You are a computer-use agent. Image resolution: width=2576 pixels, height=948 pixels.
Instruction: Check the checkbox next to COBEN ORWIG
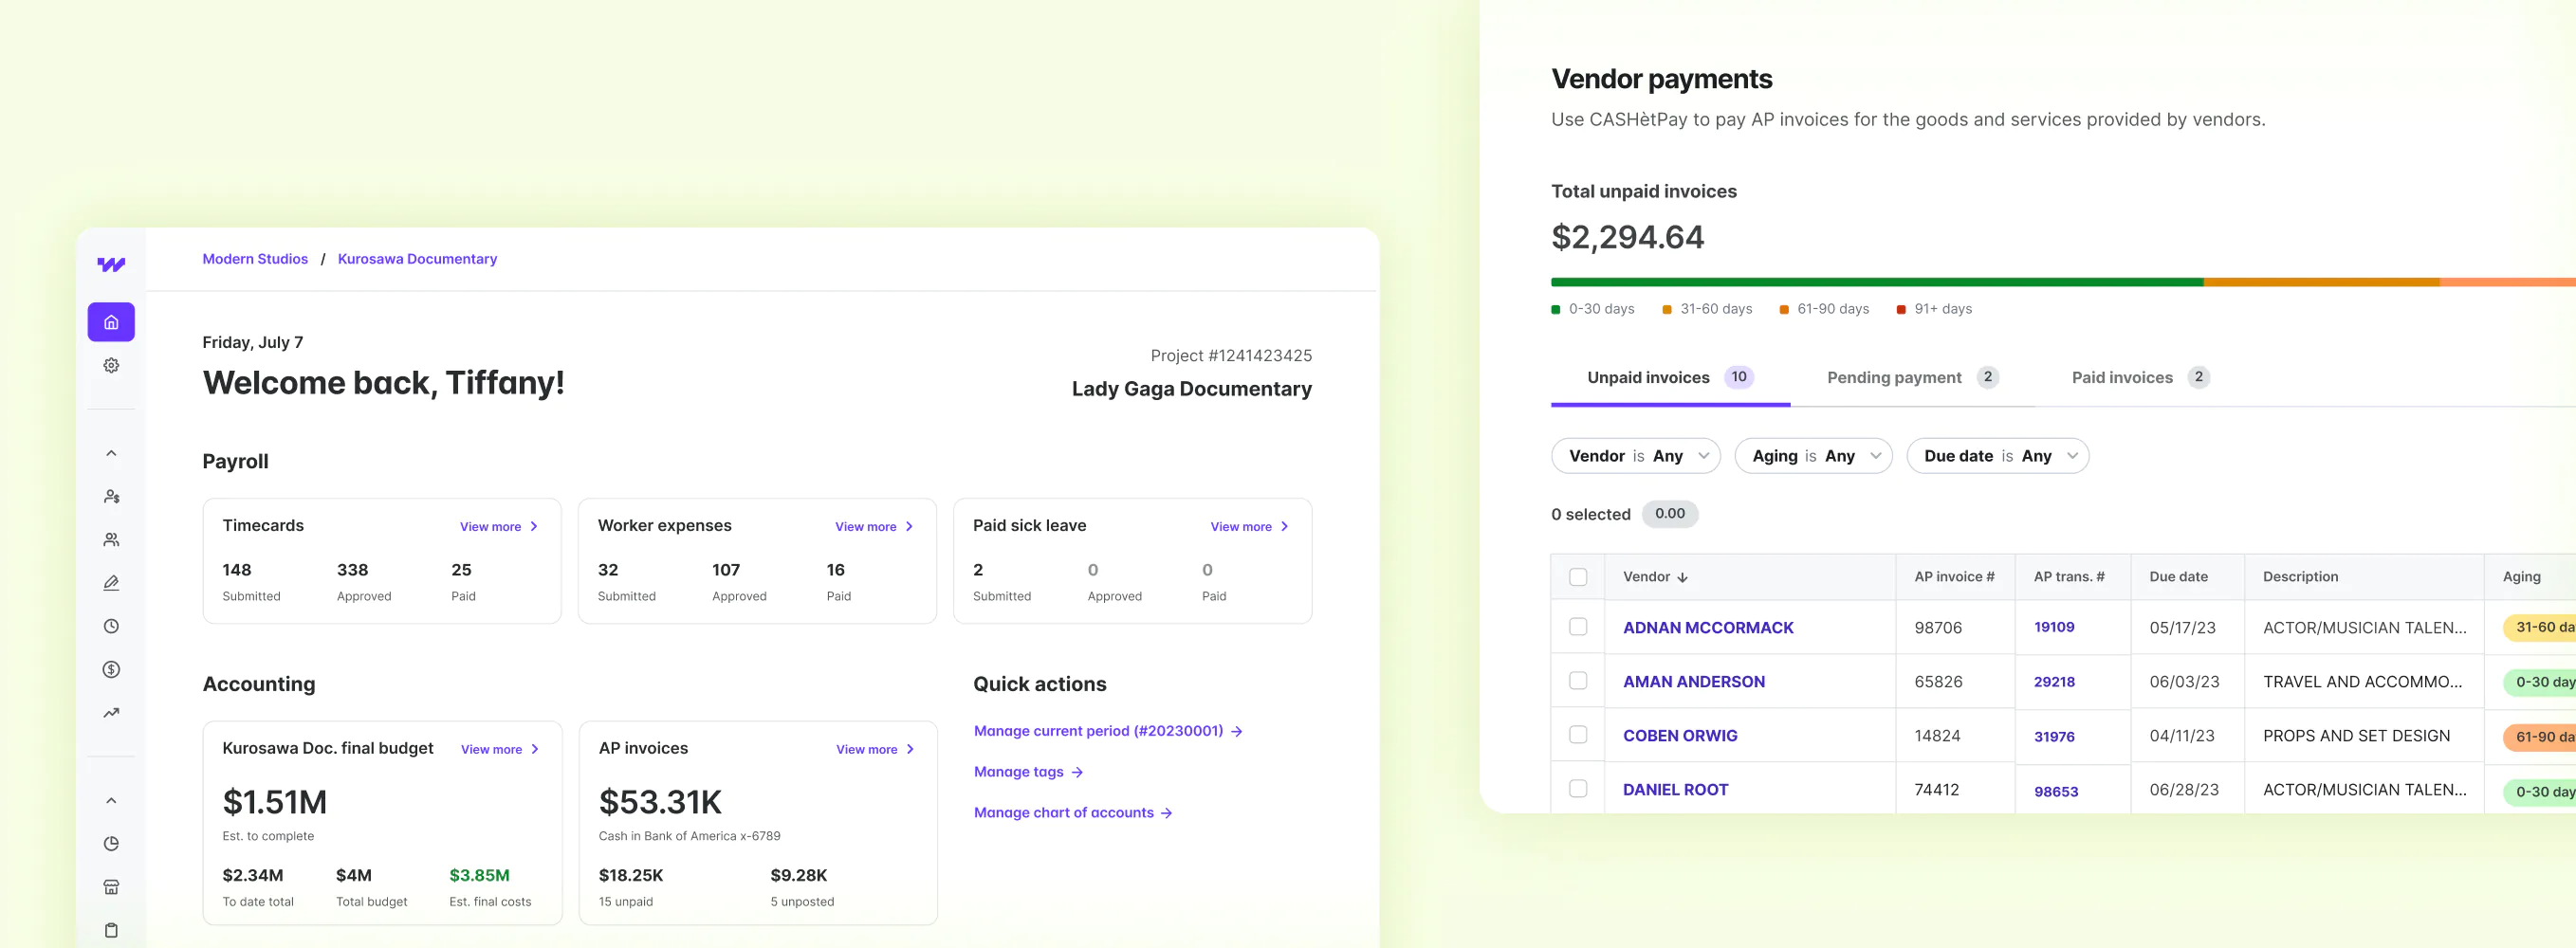1578,734
